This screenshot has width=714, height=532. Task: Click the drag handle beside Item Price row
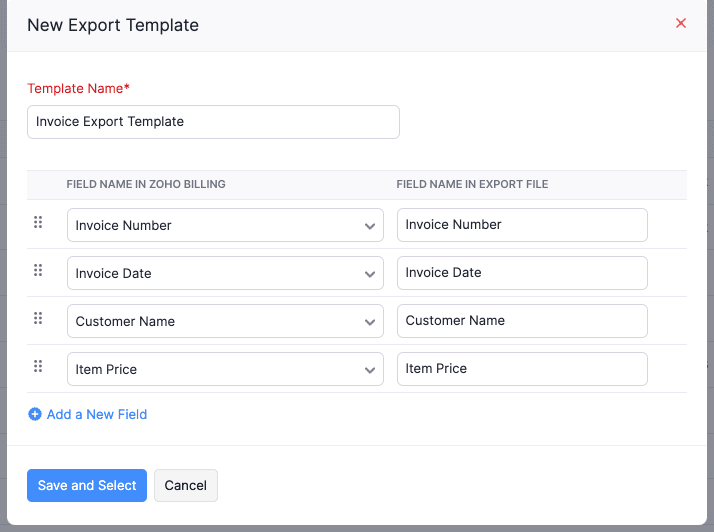coord(38,366)
